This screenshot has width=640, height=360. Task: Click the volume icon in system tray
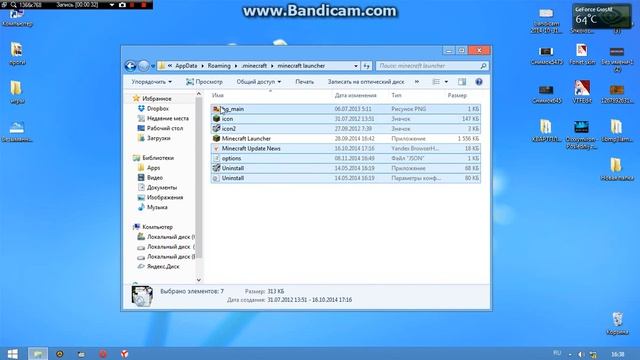click(x=581, y=354)
